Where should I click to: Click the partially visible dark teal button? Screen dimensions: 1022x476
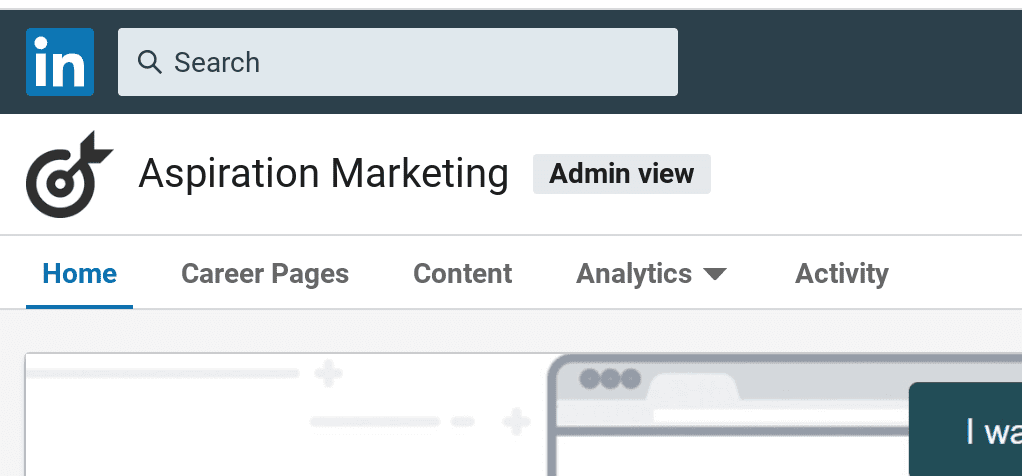[965, 429]
